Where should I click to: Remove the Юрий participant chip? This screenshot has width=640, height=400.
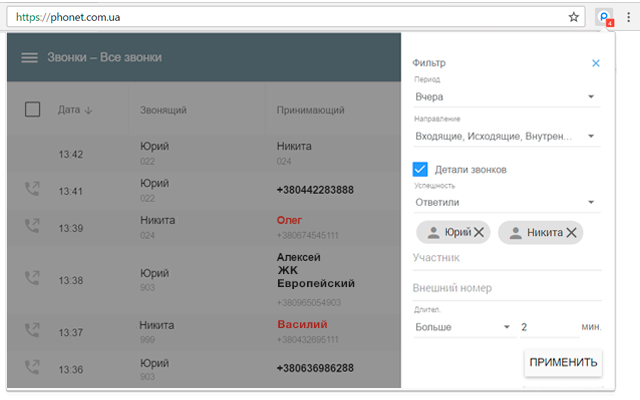click(478, 233)
